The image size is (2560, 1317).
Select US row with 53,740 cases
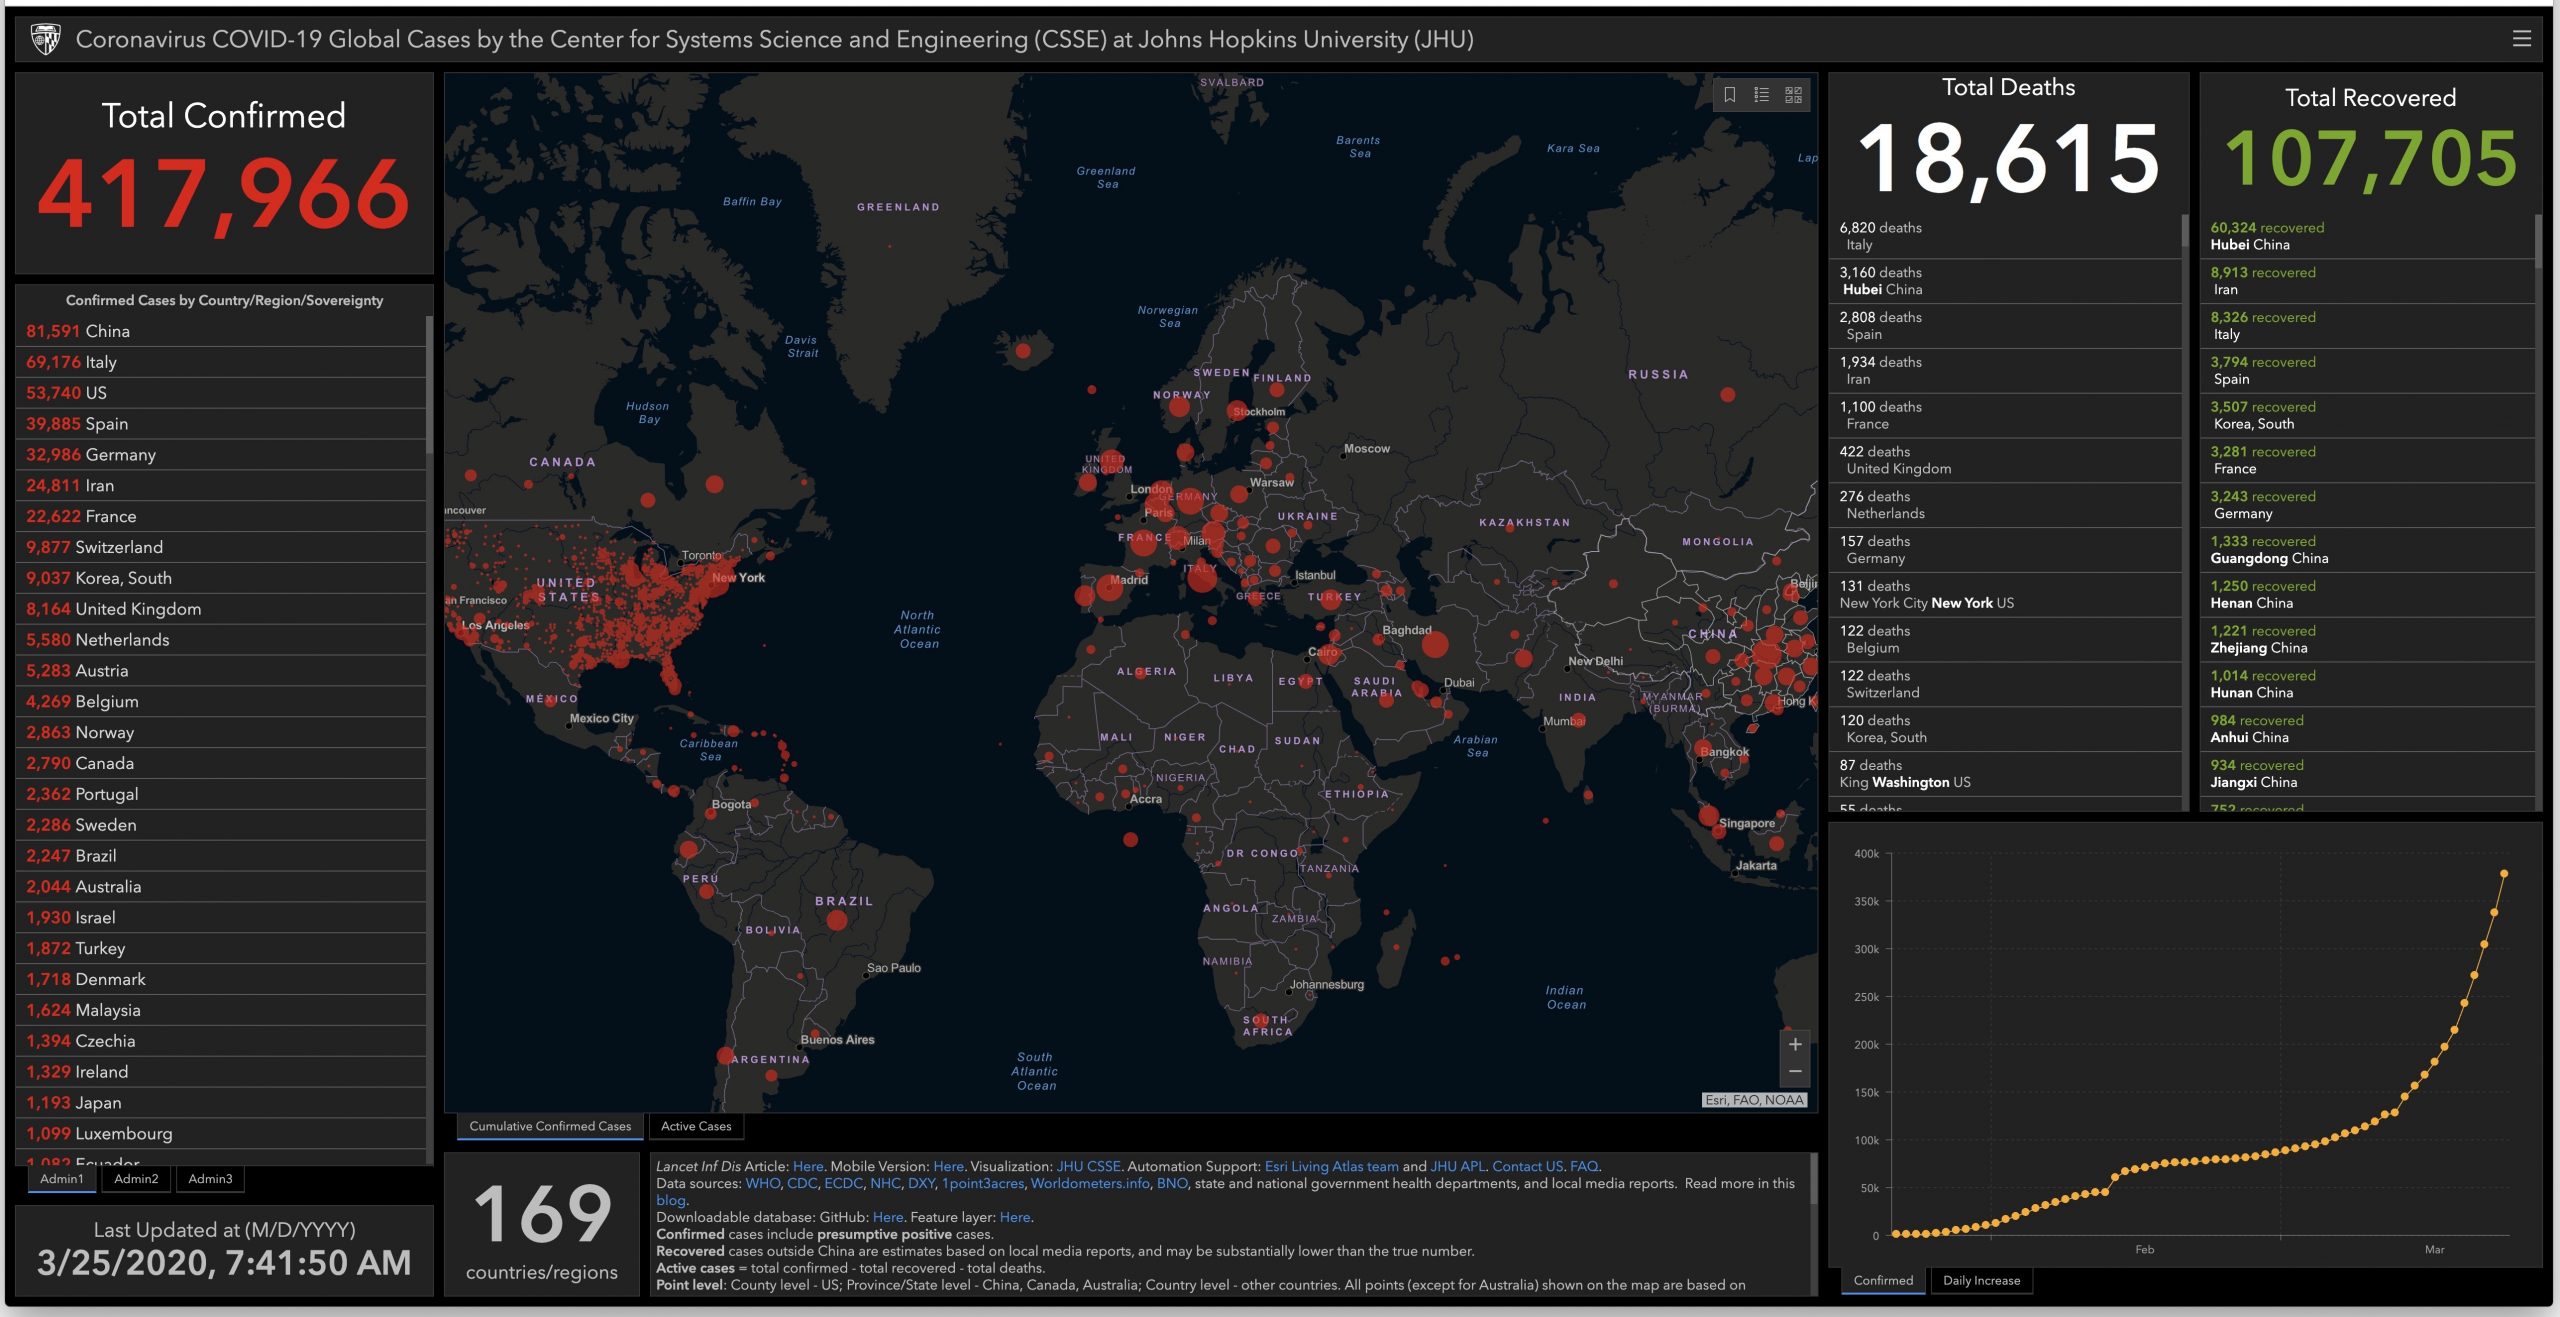click(x=221, y=393)
